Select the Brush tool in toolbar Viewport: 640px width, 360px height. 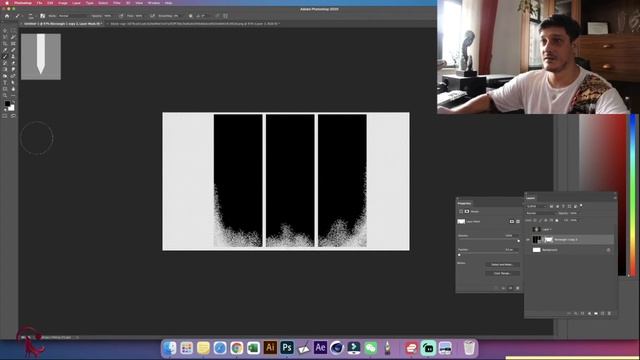pos(4,57)
